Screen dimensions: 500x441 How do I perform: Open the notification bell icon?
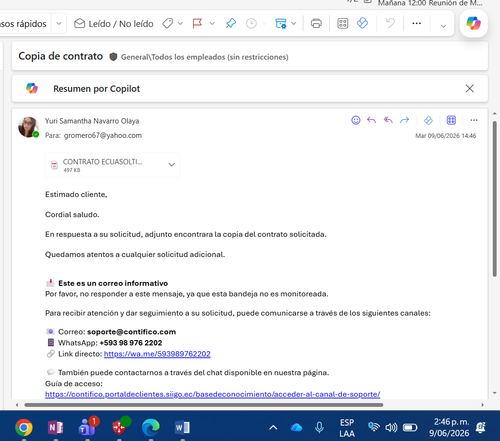pyautogui.click(x=480, y=428)
